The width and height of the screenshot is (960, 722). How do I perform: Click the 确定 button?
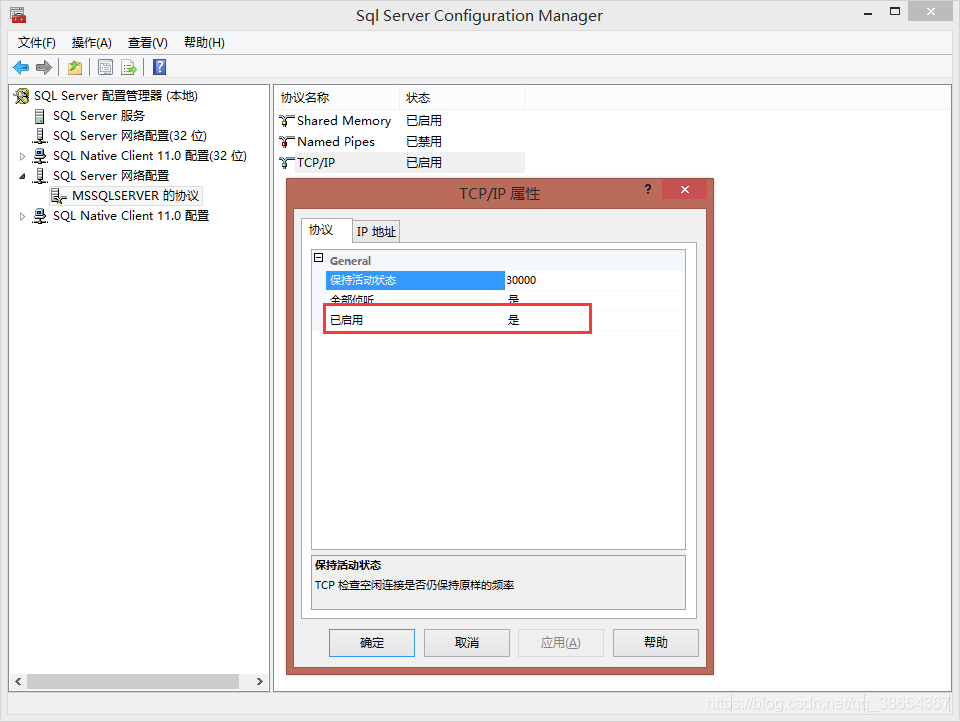(371, 642)
